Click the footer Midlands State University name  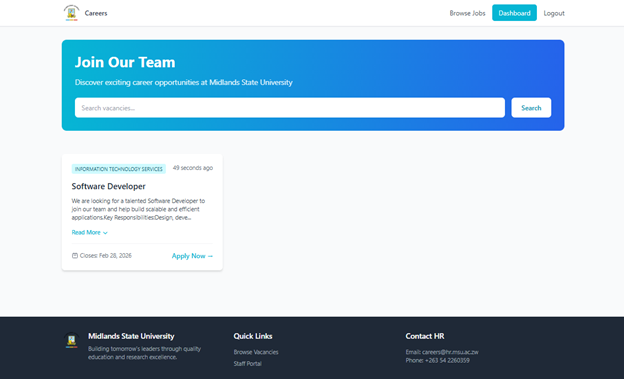131,336
